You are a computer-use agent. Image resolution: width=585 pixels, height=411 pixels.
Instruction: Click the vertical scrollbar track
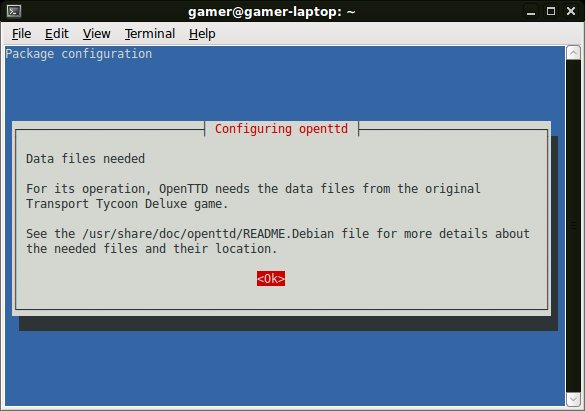573,226
